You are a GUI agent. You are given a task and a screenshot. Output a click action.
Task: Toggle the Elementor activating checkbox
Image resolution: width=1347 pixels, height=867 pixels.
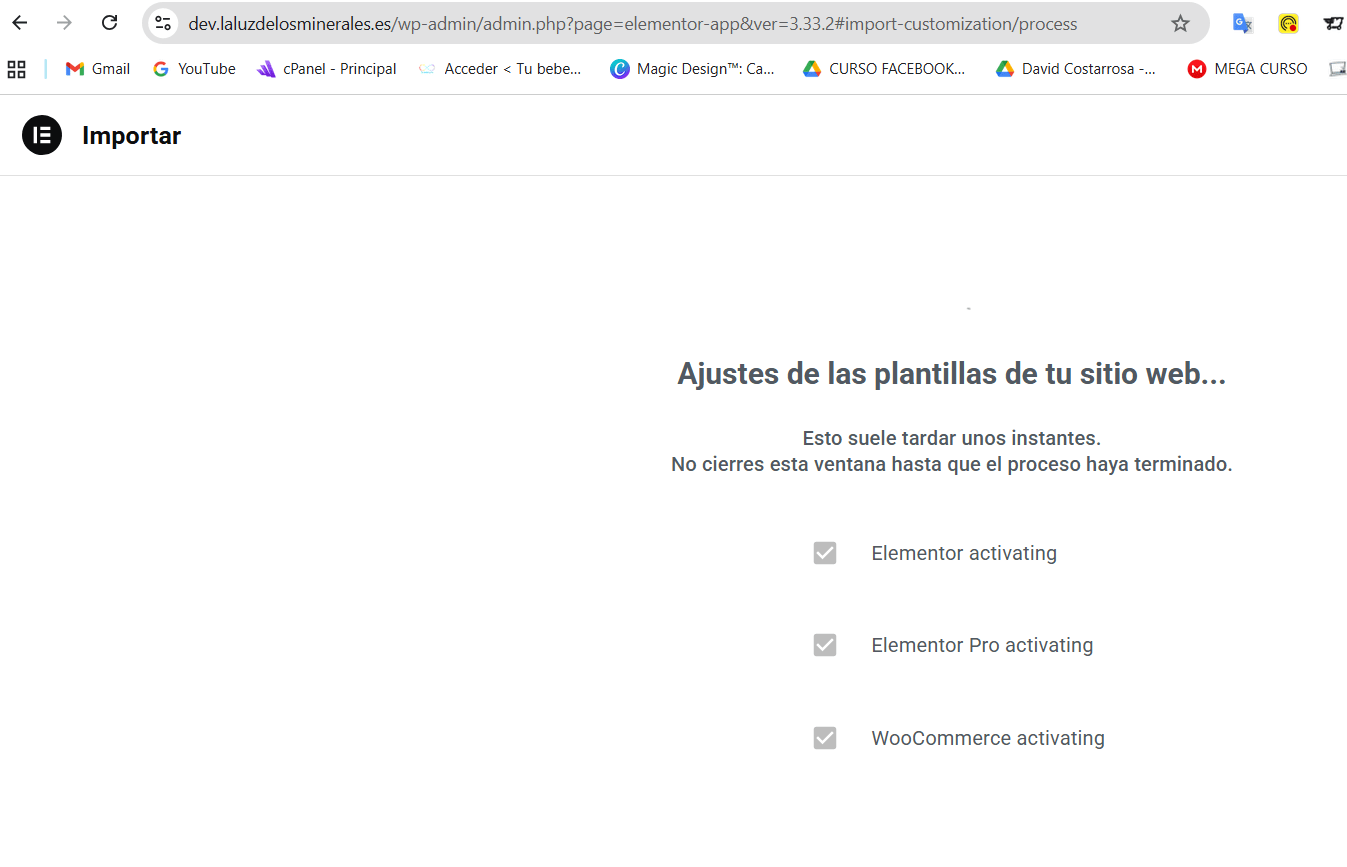point(825,553)
